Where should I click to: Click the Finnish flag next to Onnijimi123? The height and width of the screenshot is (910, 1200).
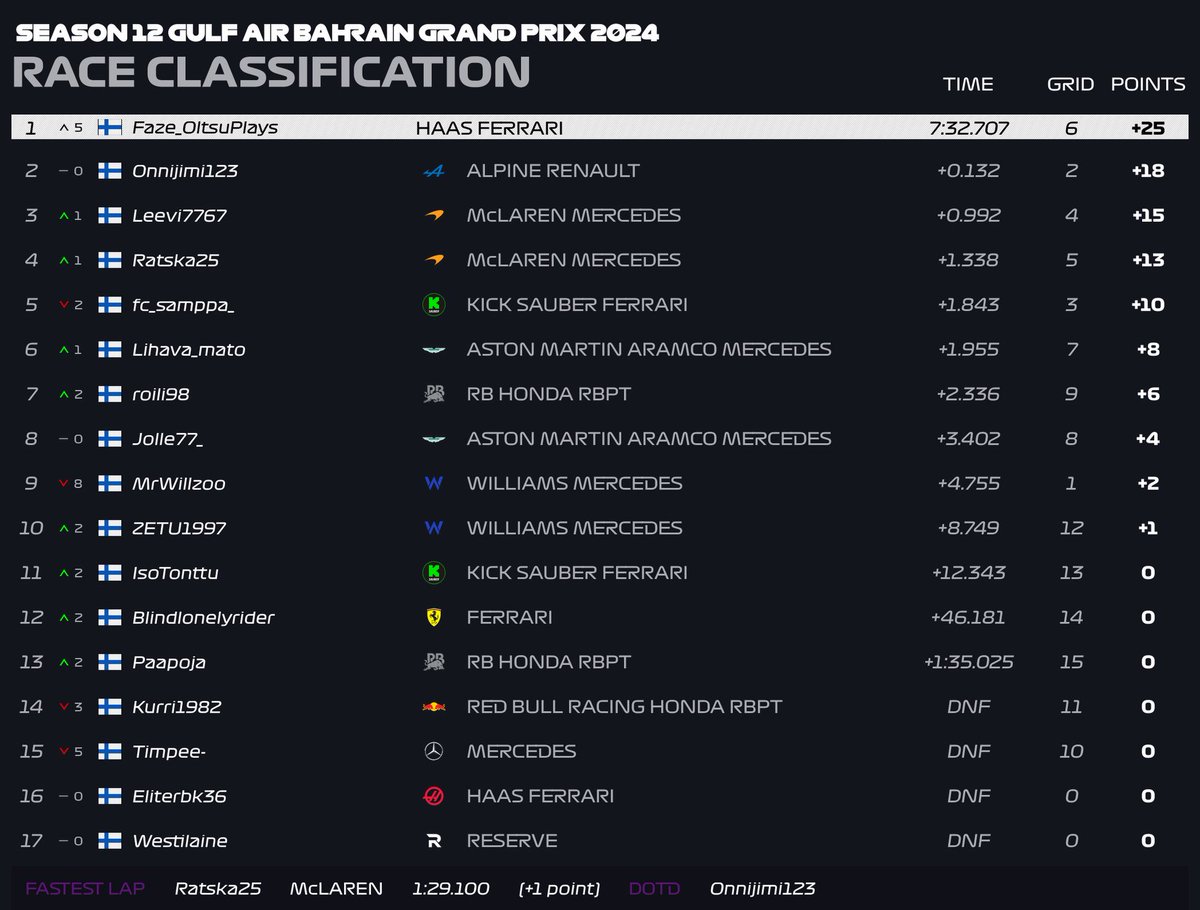[110, 171]
